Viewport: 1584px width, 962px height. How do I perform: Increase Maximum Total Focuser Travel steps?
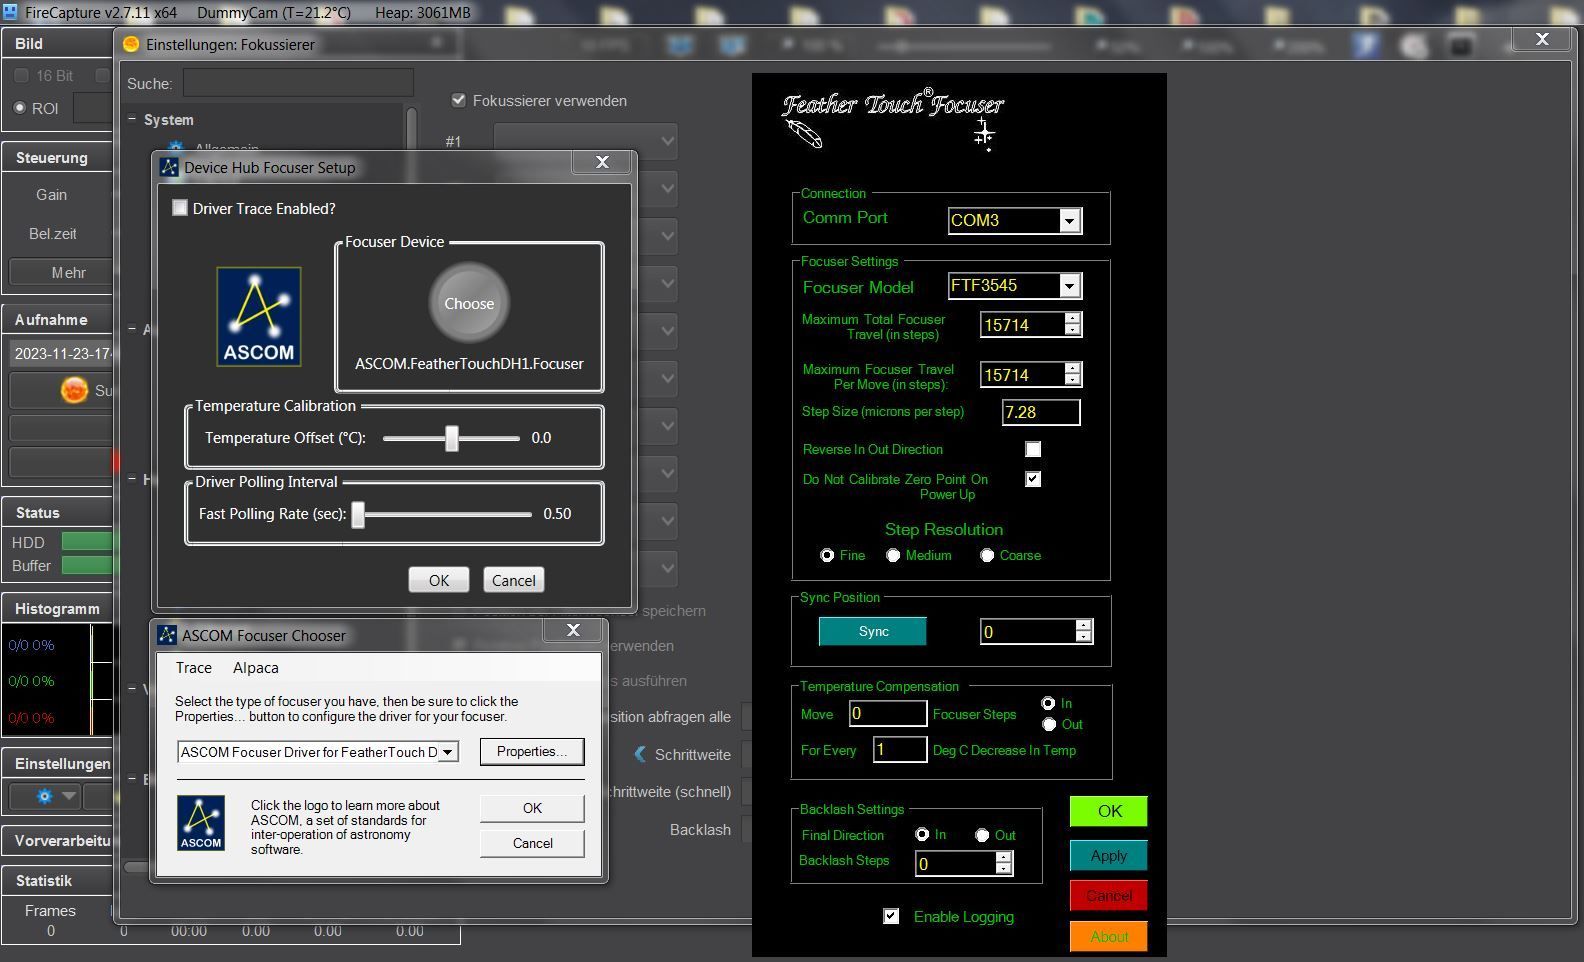1073,319
